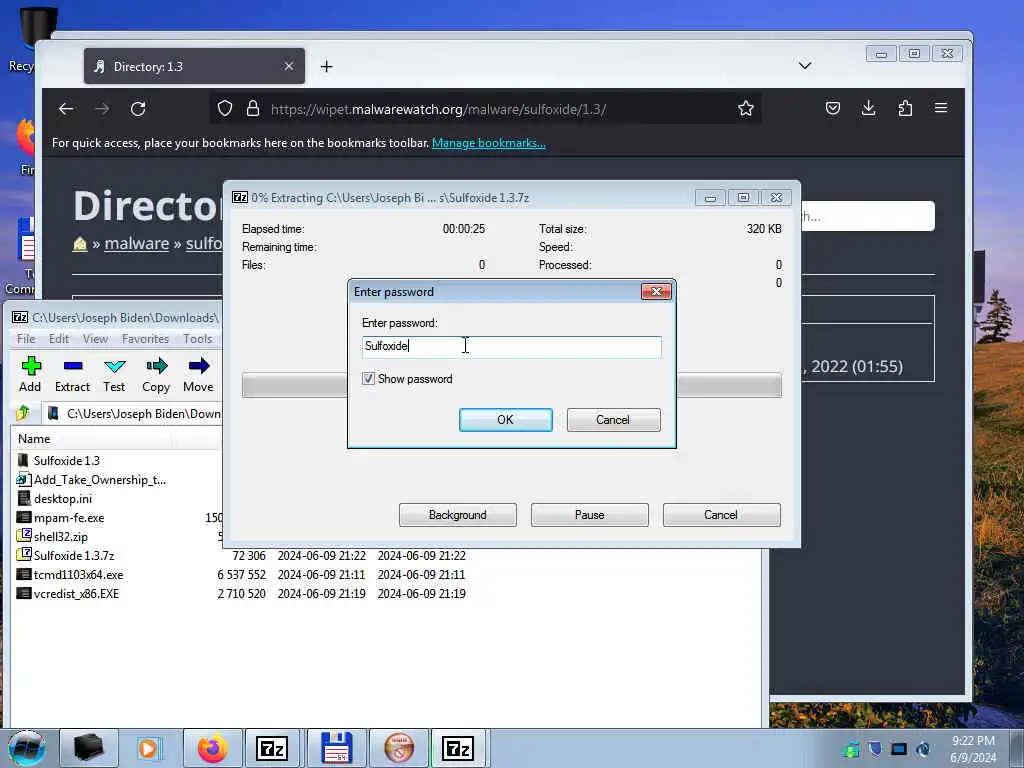This screenshot has height=768, width=1024.
Task: Click the Pause extraction button
Action: tap(590, 515)
